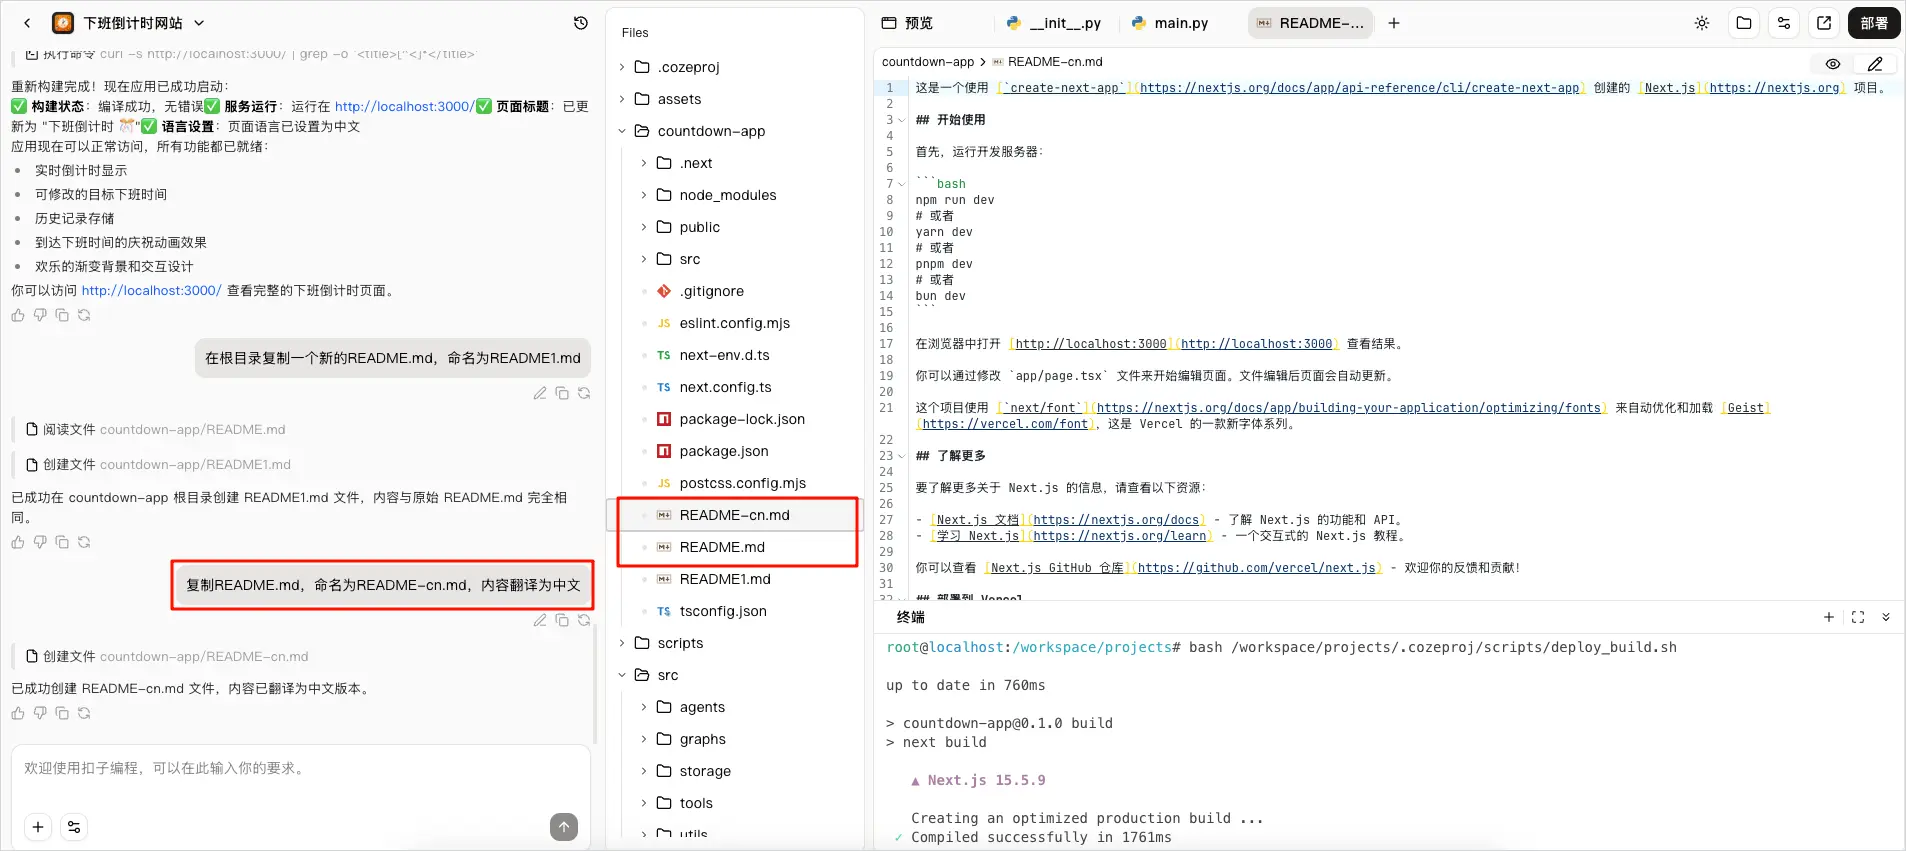Open tsconfig.json in the file tree
The width and height of the screenshot is (1906, 851).
[735, 611]
